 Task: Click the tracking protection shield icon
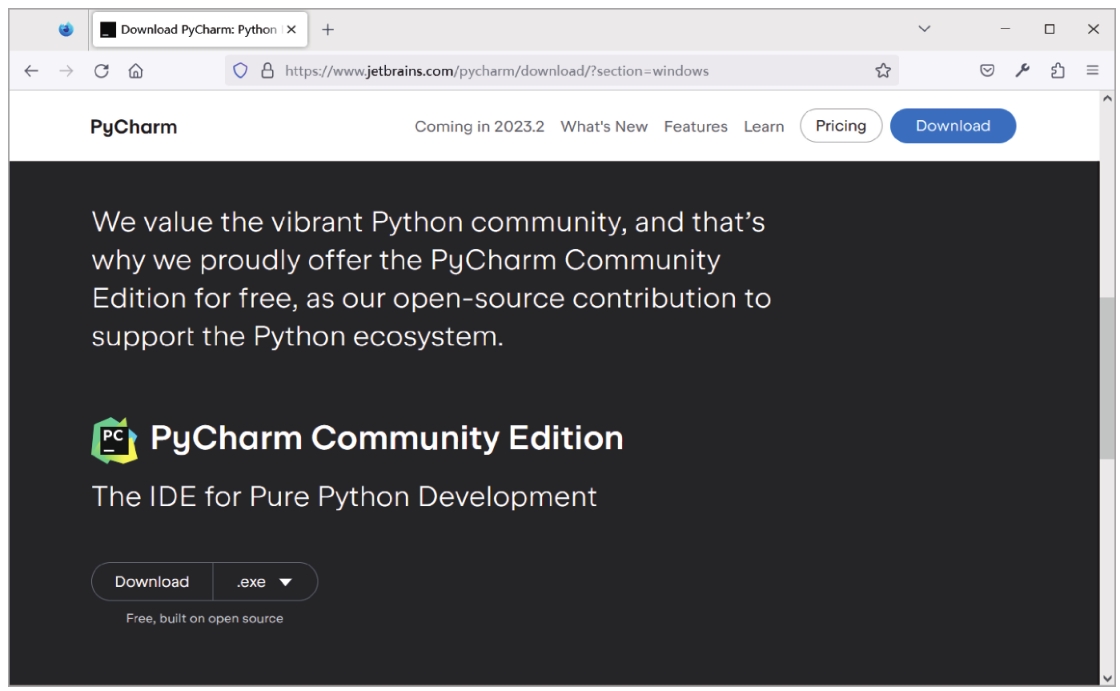point(240,71)
